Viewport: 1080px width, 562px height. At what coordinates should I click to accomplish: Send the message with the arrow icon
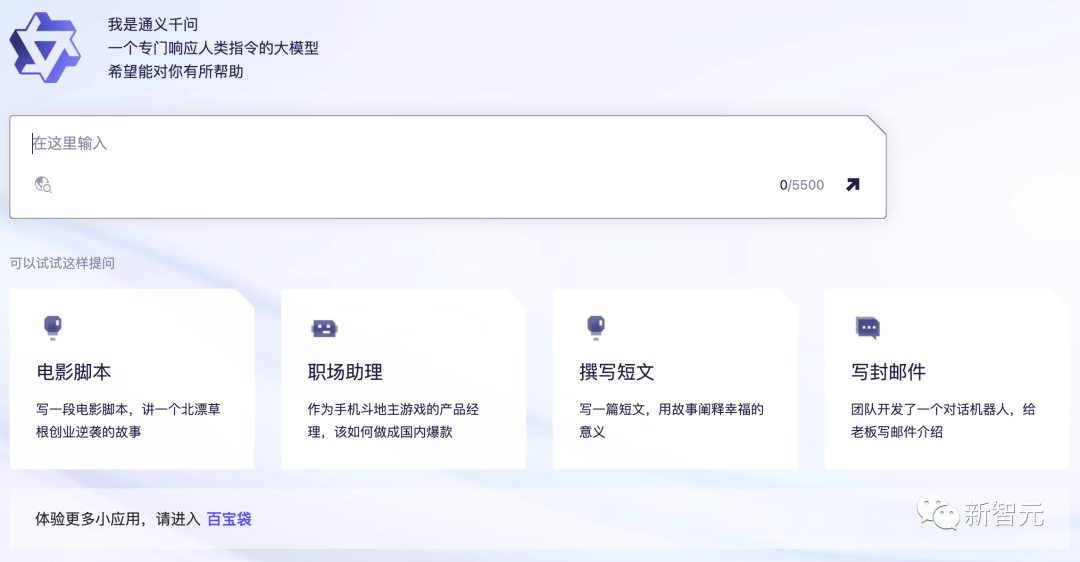point(853,185)
